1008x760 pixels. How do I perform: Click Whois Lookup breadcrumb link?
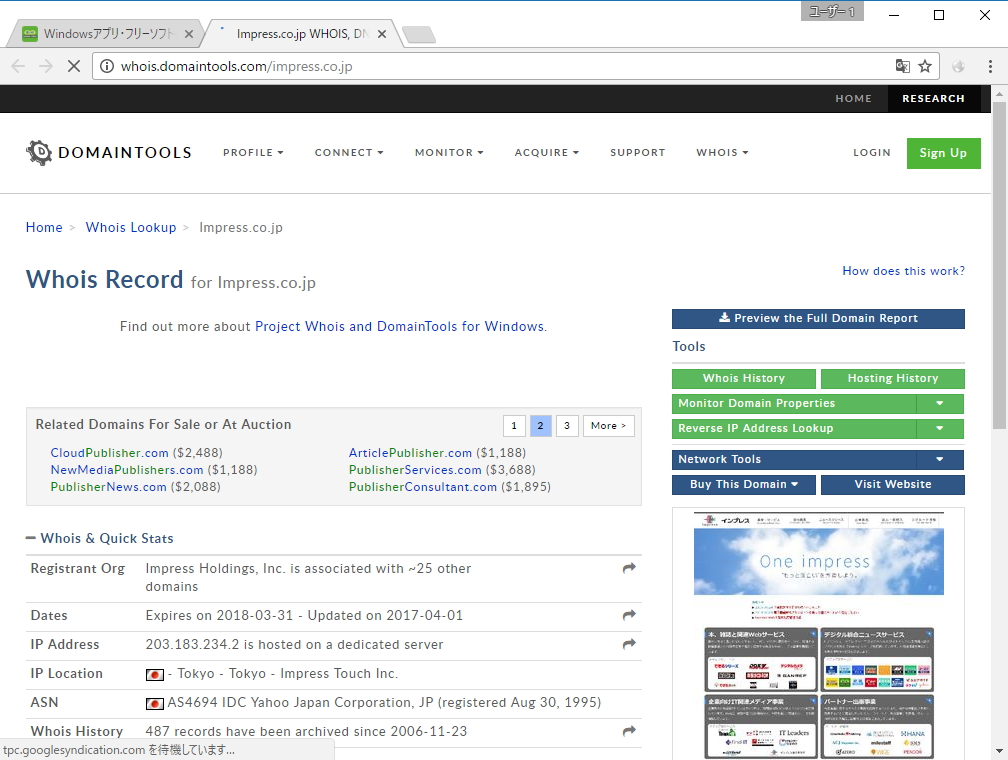pyautogui.click(x=131, y=227)
